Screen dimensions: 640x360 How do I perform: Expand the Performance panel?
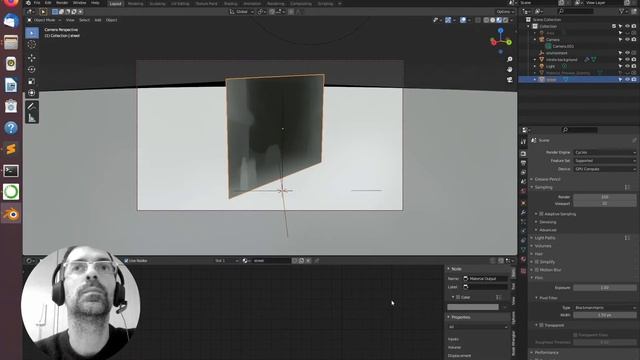tap(546, 353)
